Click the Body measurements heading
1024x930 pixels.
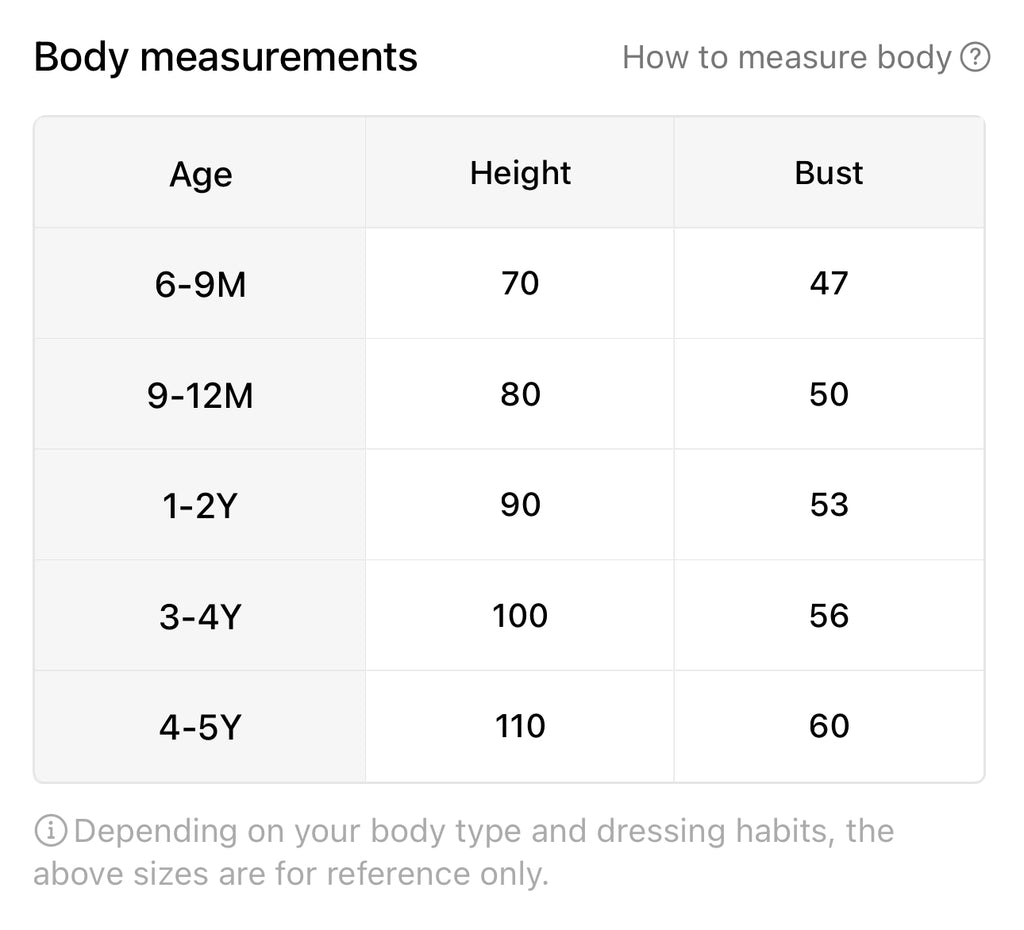(x=225, y=57)
